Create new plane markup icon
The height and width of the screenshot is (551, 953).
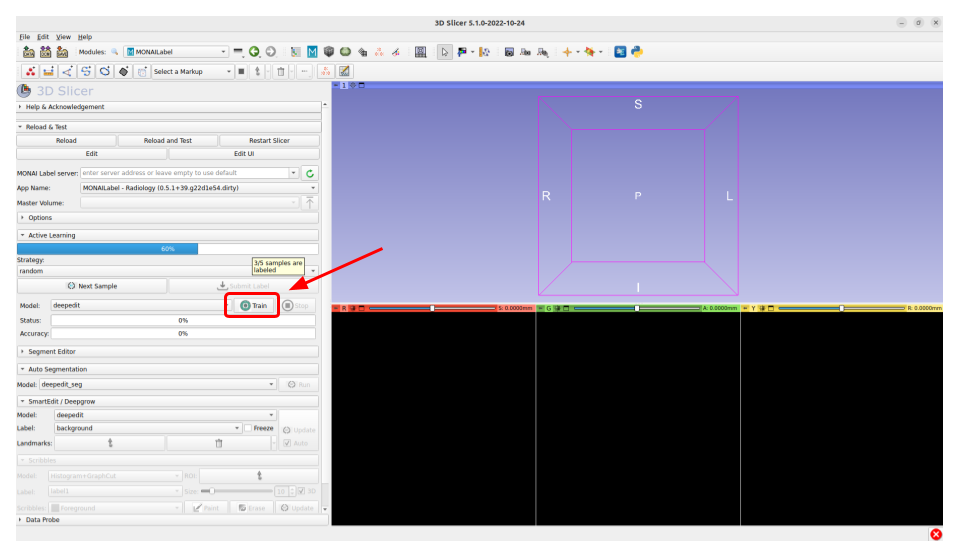123,72
